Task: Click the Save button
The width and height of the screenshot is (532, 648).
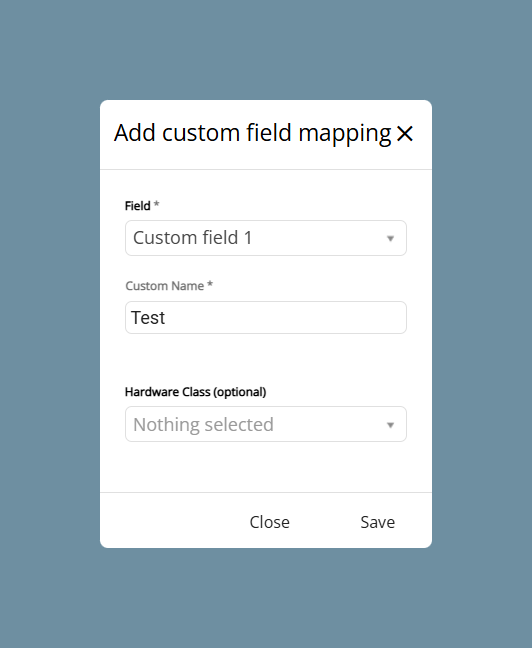Action: click(377, 522)
